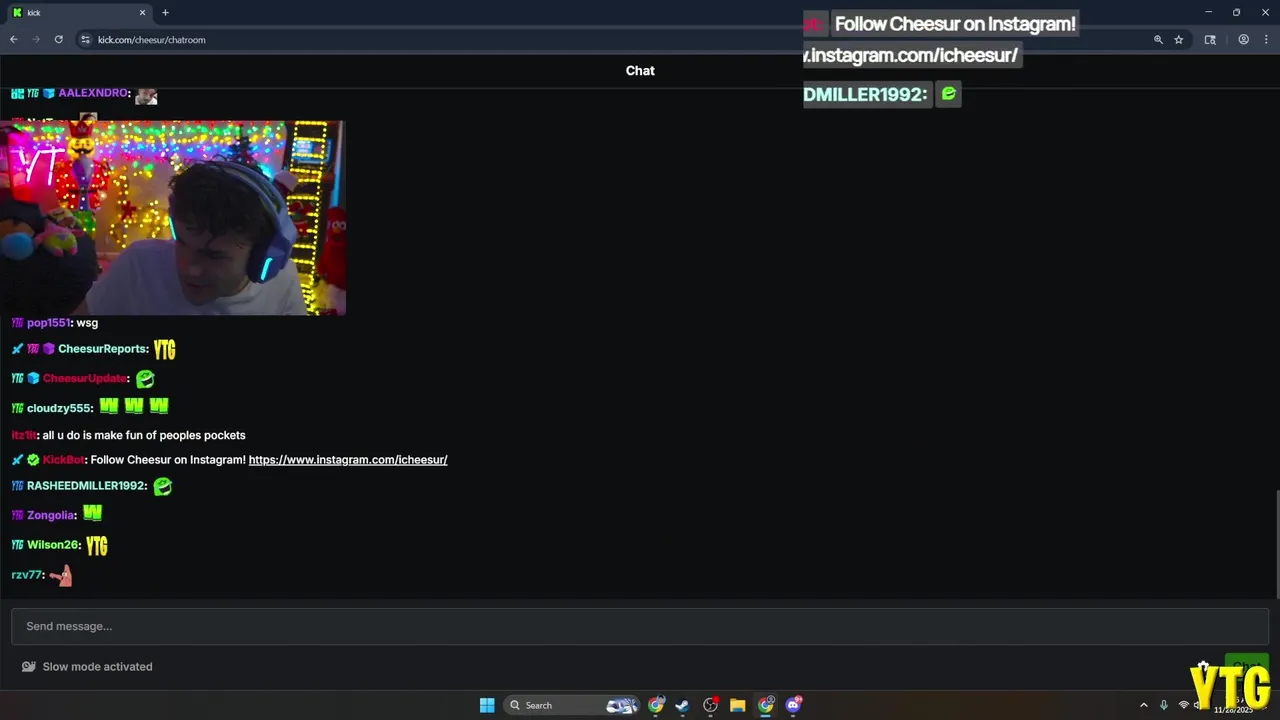Click the W emote in Zongolia's message
Image resolution: width=1280 pixels, height=720 pixels.
[92, 514]
